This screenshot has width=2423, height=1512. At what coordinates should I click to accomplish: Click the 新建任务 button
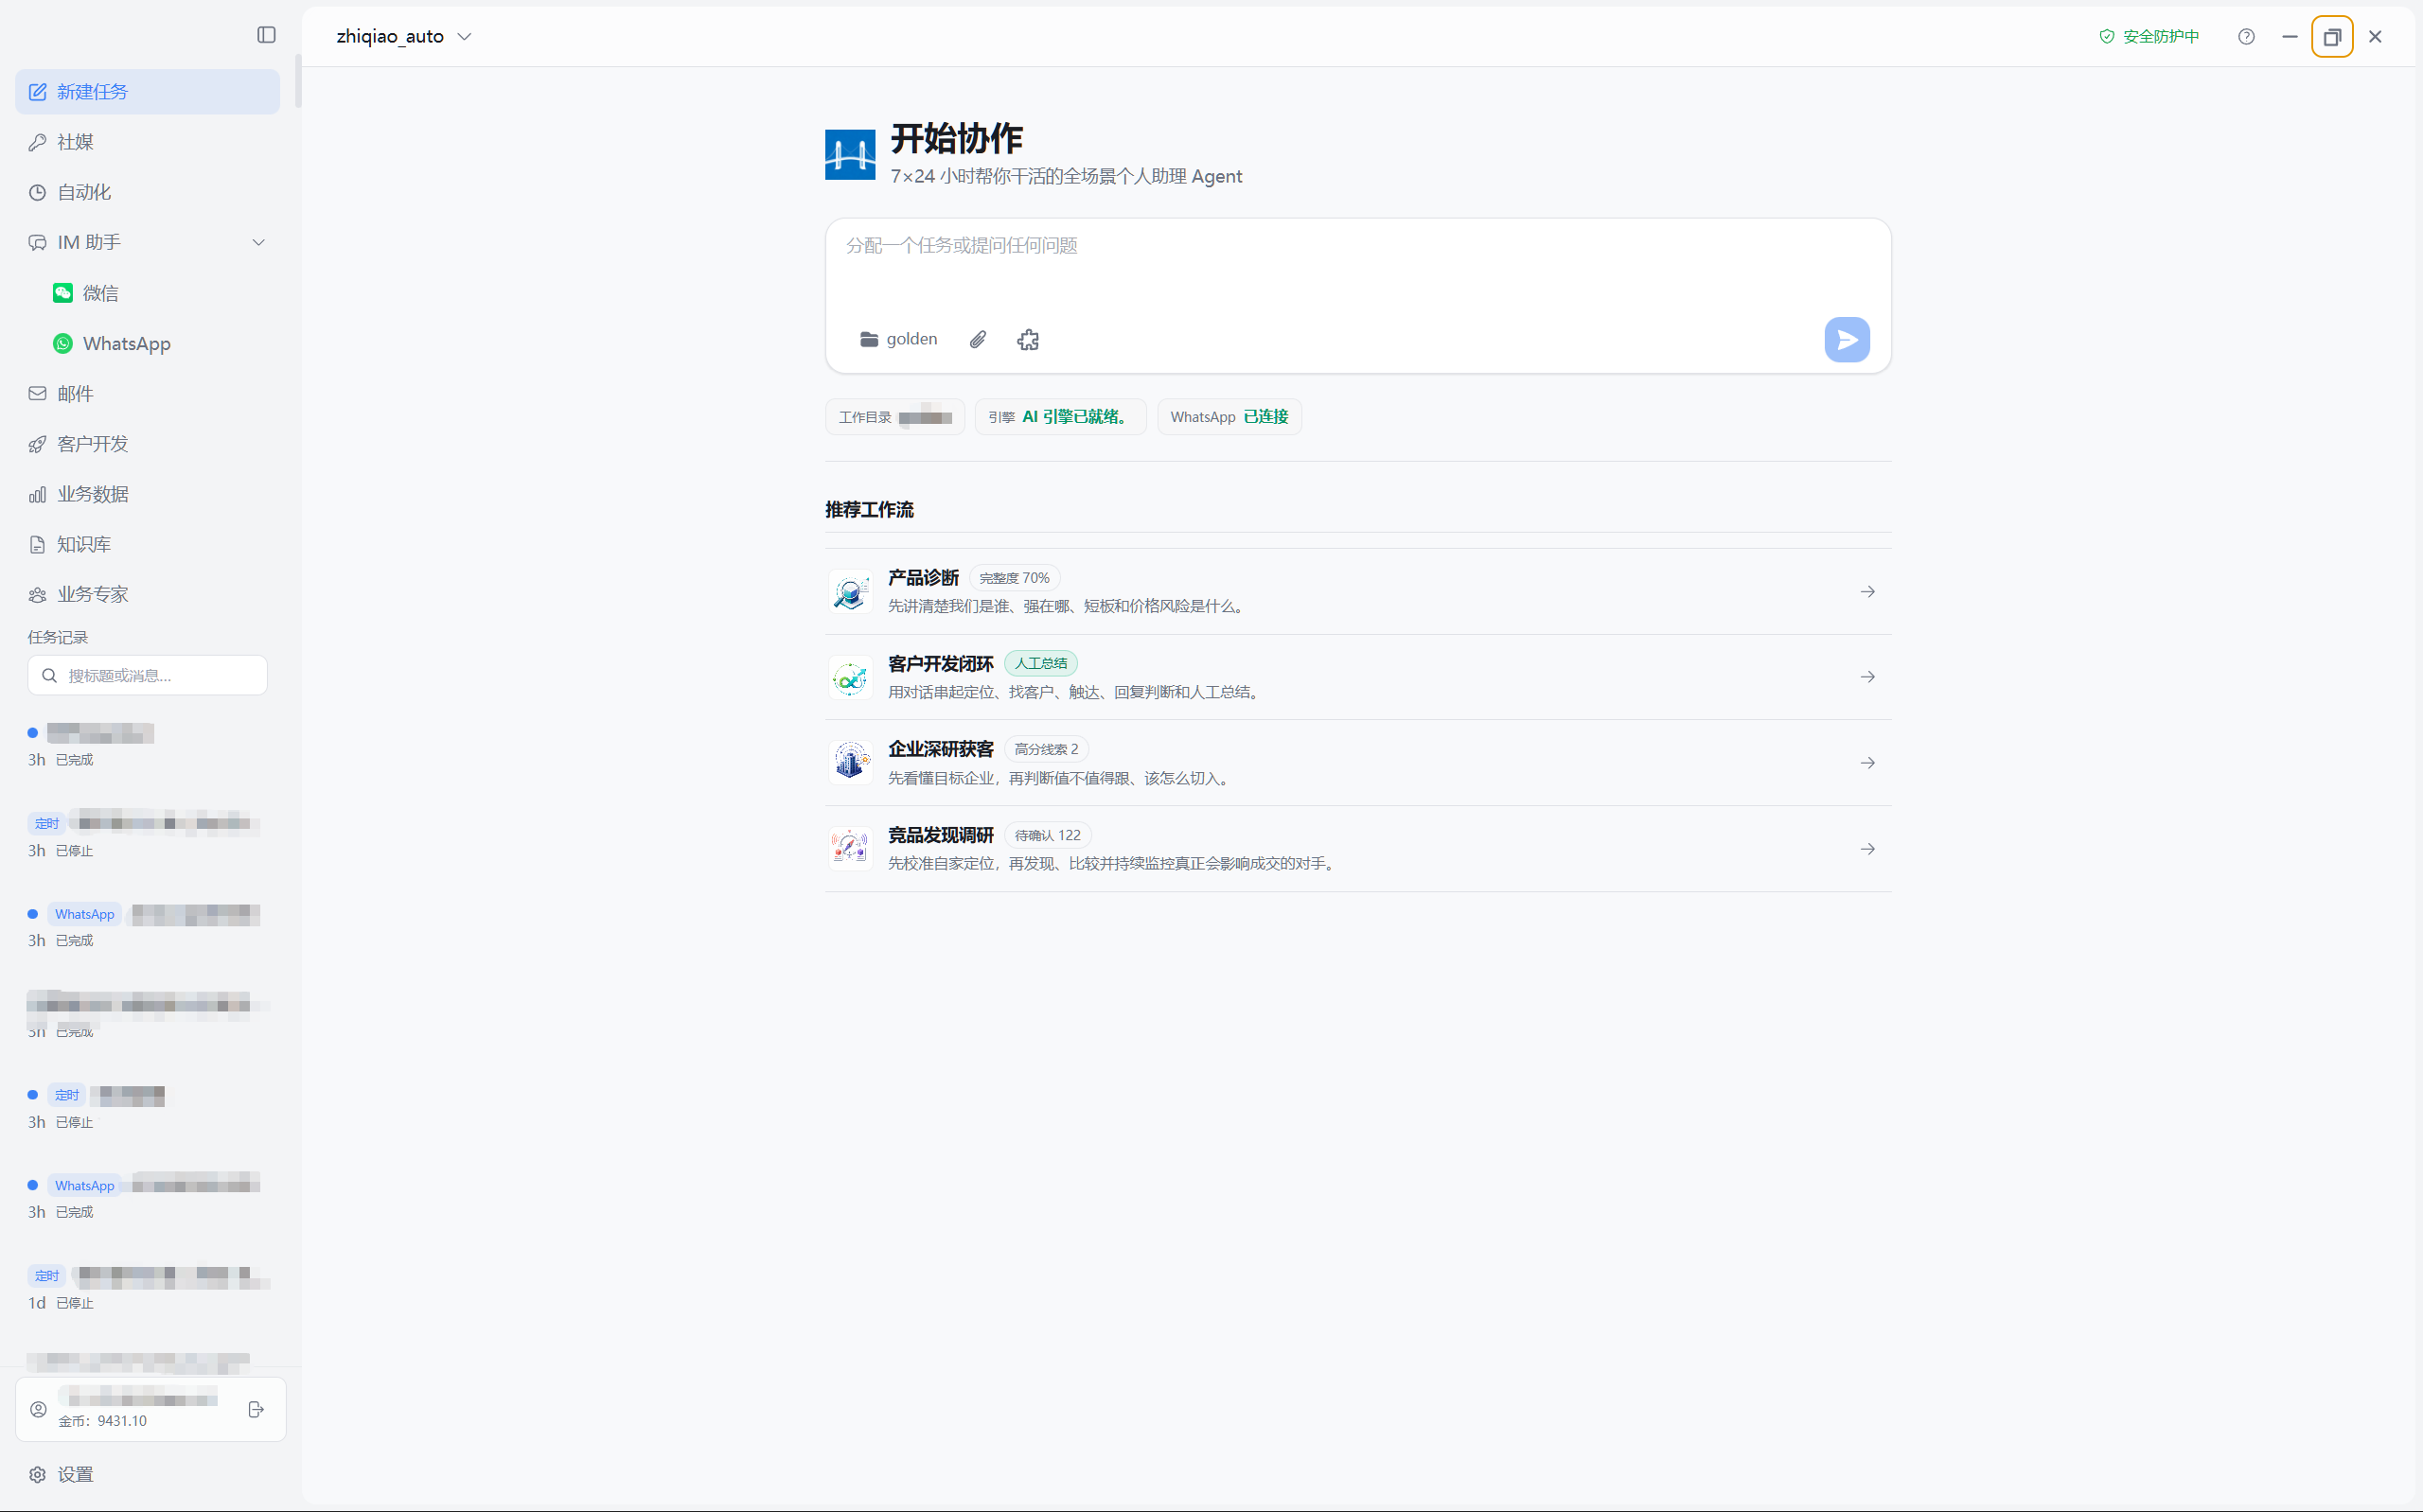pyautogui.click(x=148, y=92)
